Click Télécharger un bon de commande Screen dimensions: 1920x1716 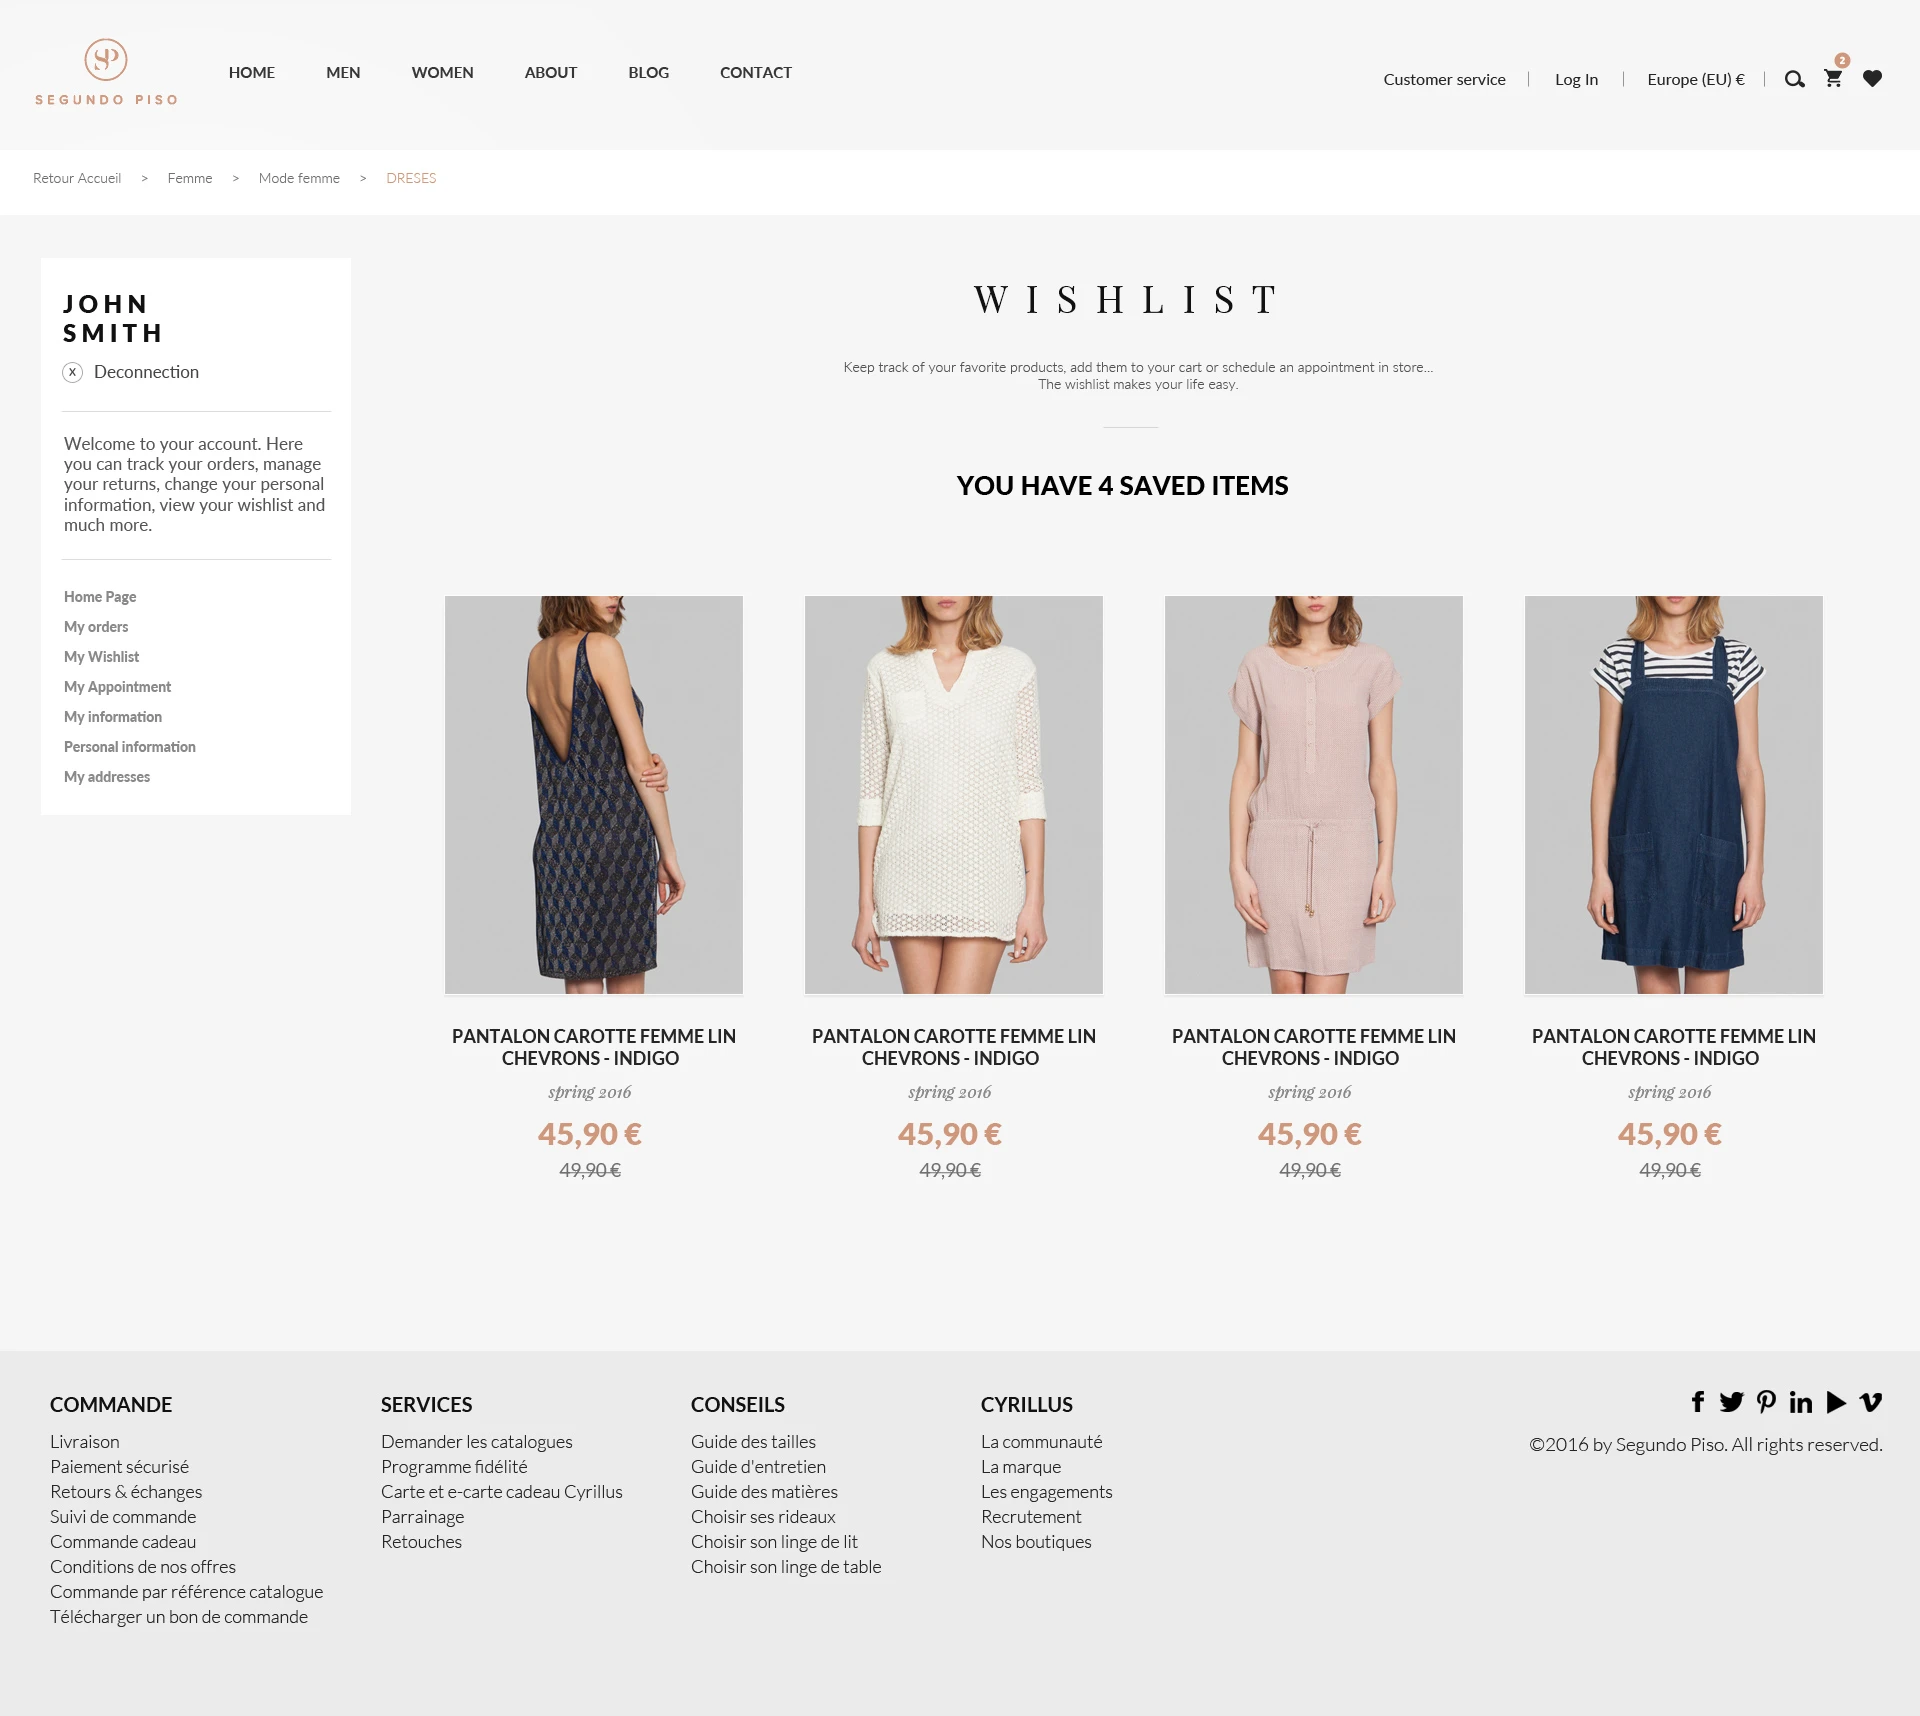point(179,1617)
